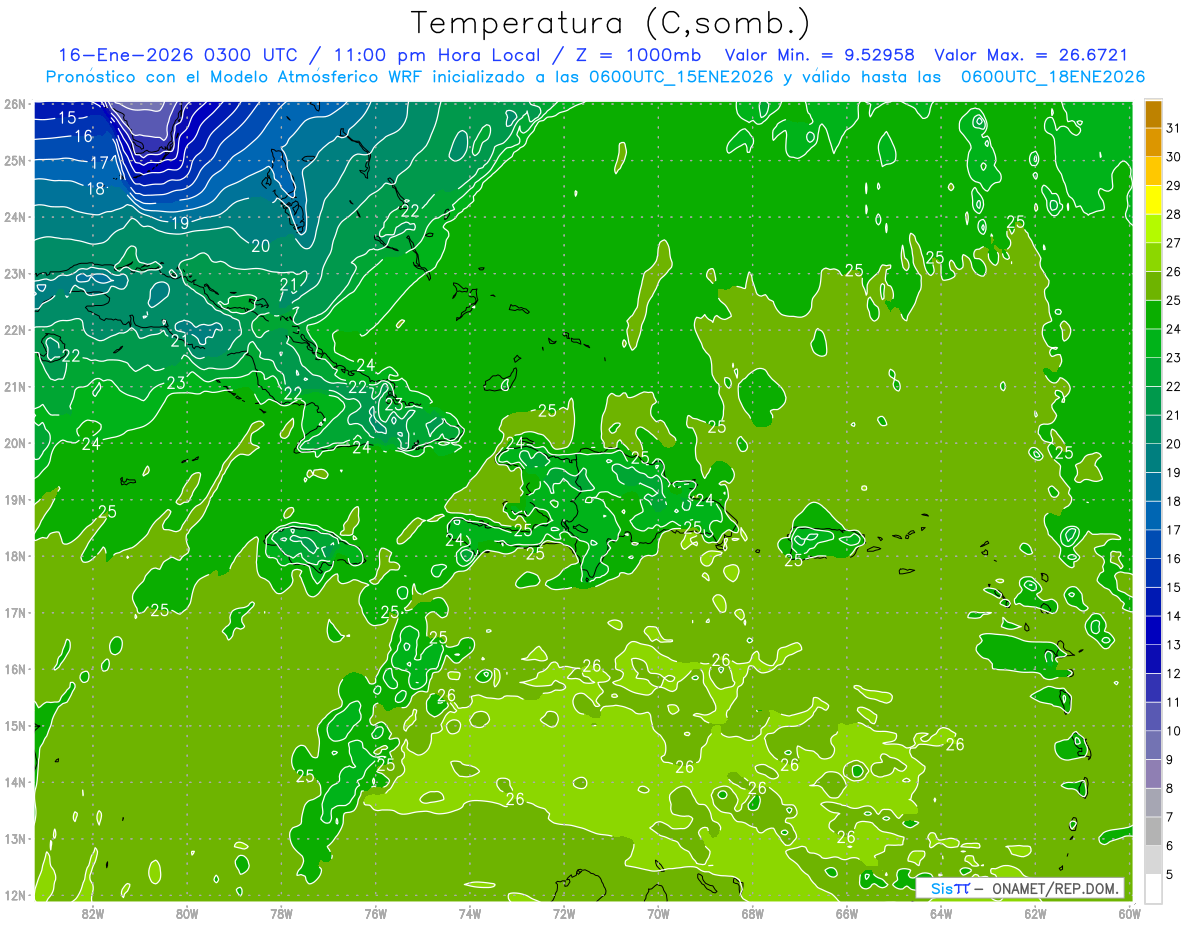Click the longitude axis label "66W"

coord(846,913)
